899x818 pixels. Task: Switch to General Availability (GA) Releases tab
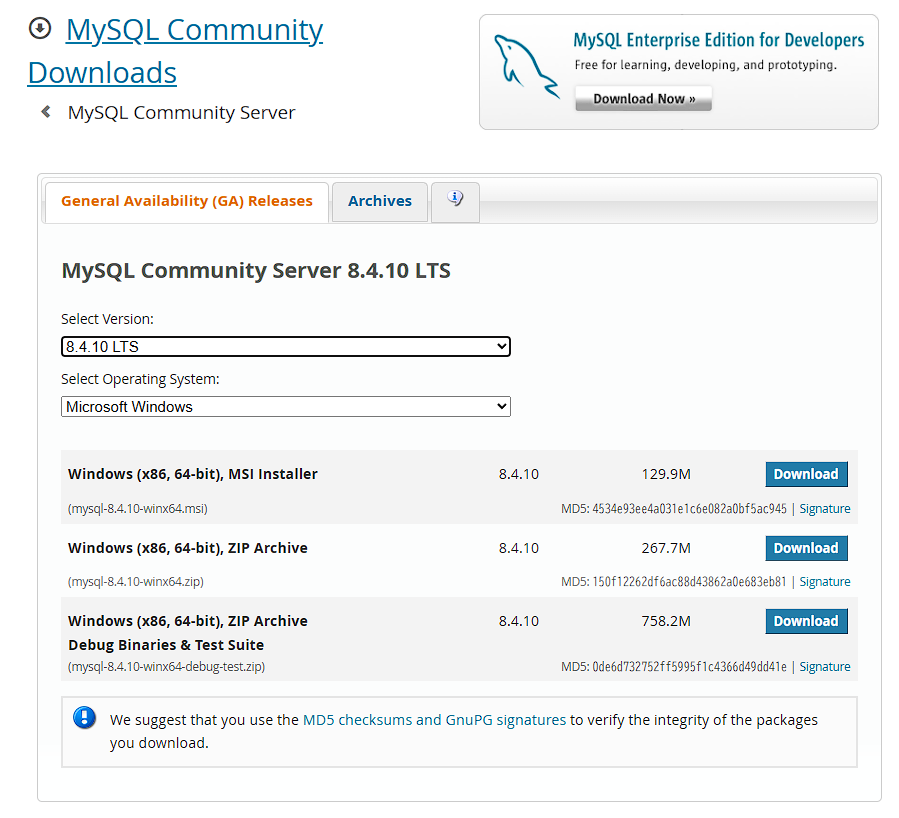click(x=187, y=201)
